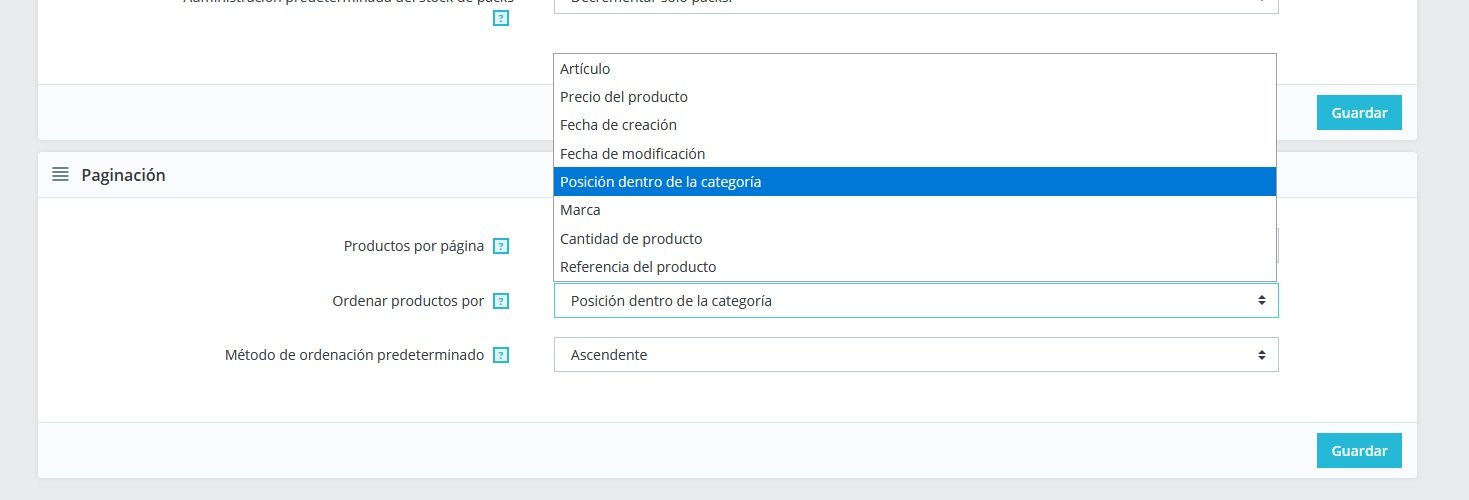Viewport: 1469px width, 500px height.
Task: Select Fecha de modificación option
Action: click(632, 154)
